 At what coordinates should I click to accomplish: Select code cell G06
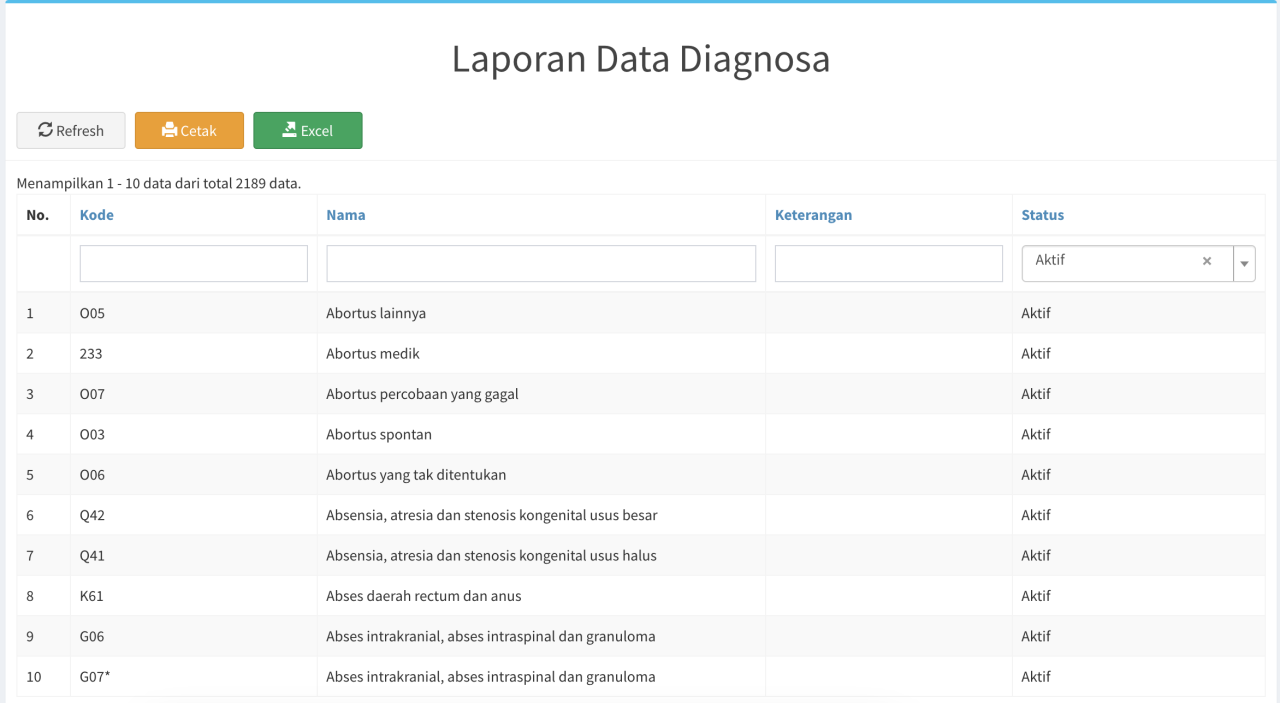[92, 636]
